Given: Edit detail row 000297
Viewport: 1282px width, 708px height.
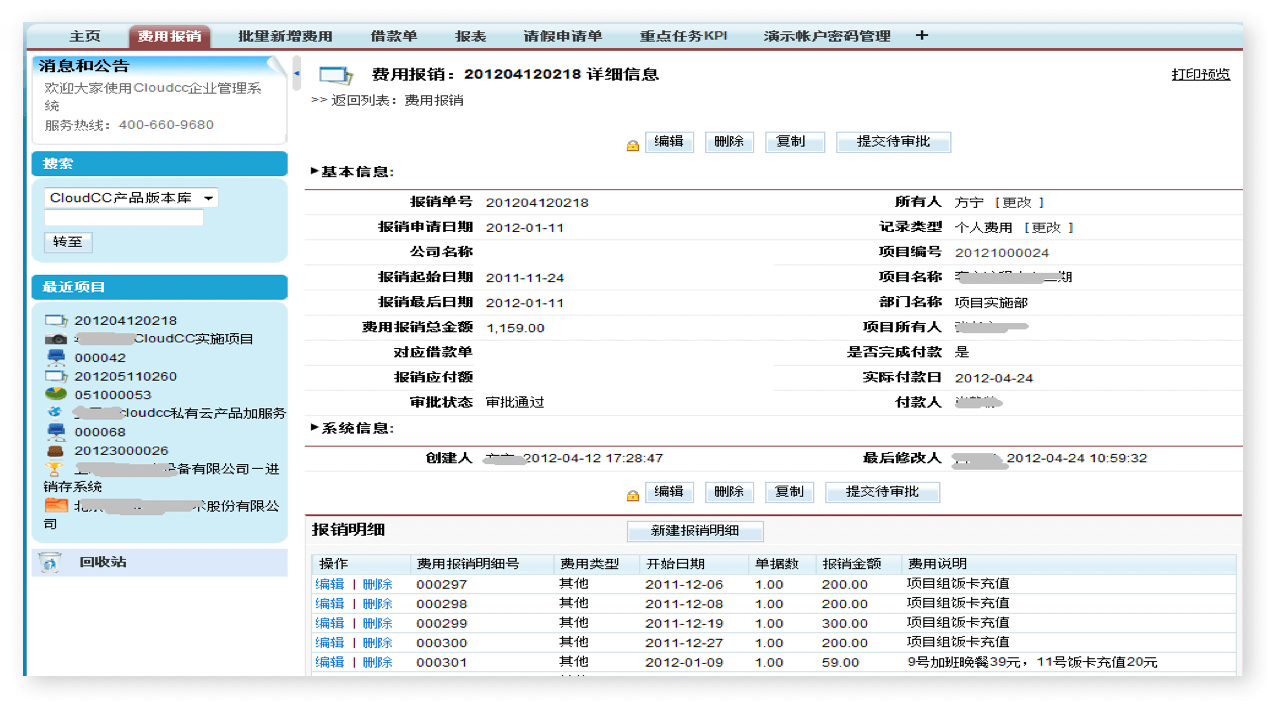Looking at the screenshot, I should pyautogui.click(x=330, y=584).
